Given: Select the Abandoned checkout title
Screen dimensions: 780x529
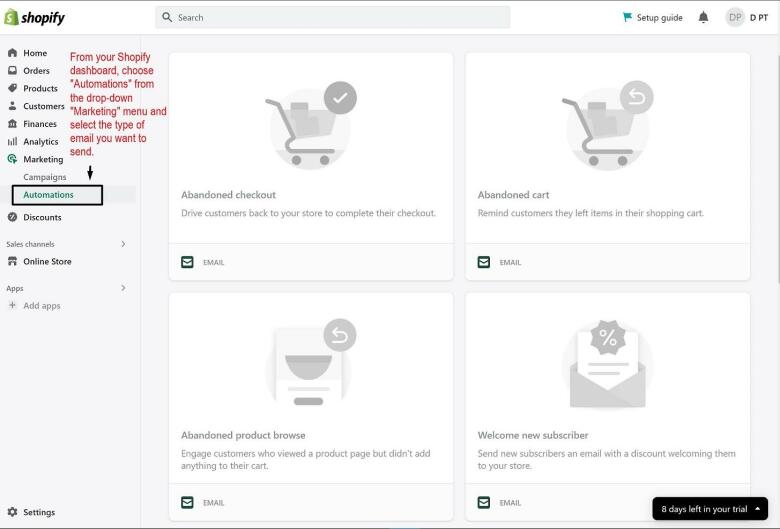Looking at the screenshot, I should click(x=228, y=195).
